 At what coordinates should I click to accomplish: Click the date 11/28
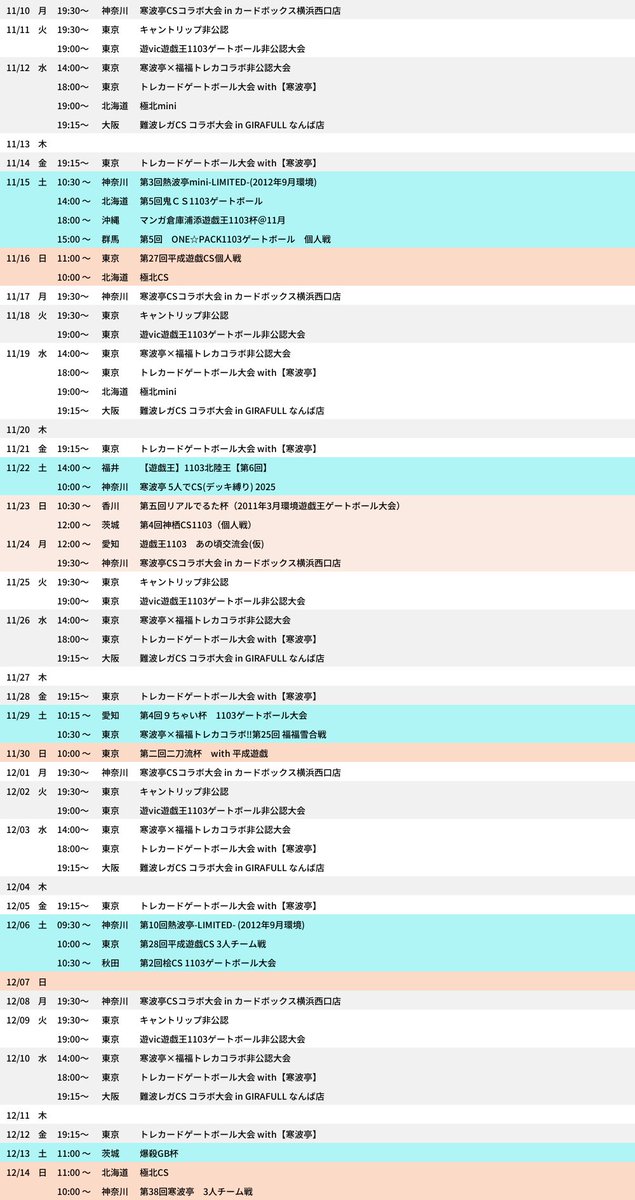point(18,696)
